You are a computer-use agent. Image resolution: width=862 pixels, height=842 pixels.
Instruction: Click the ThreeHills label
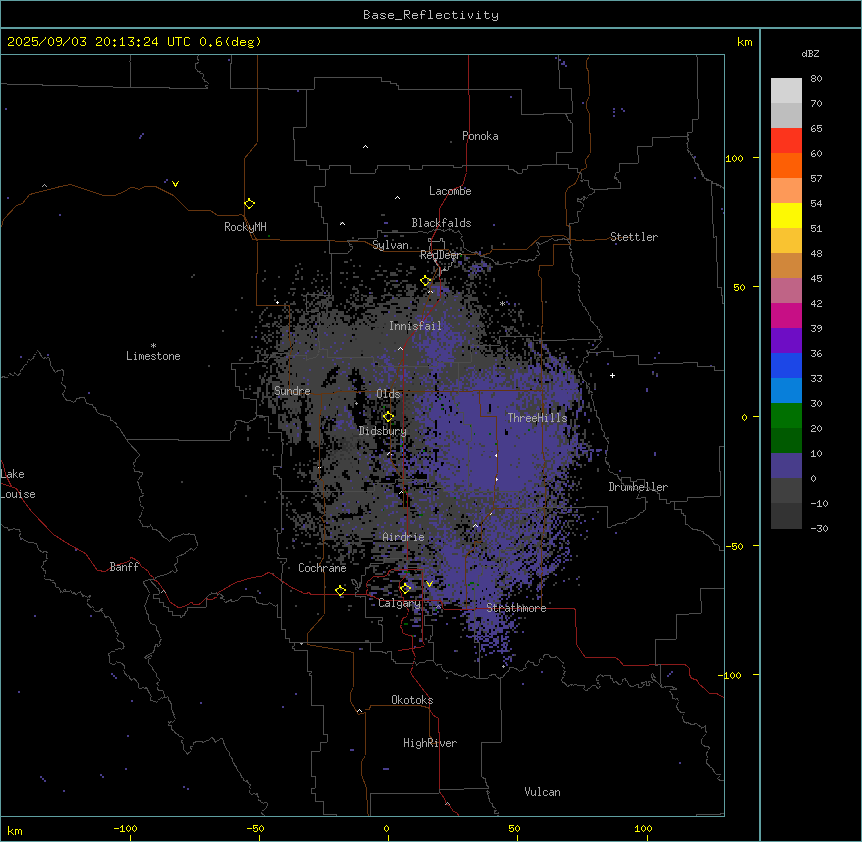click(x=537, y=418)
